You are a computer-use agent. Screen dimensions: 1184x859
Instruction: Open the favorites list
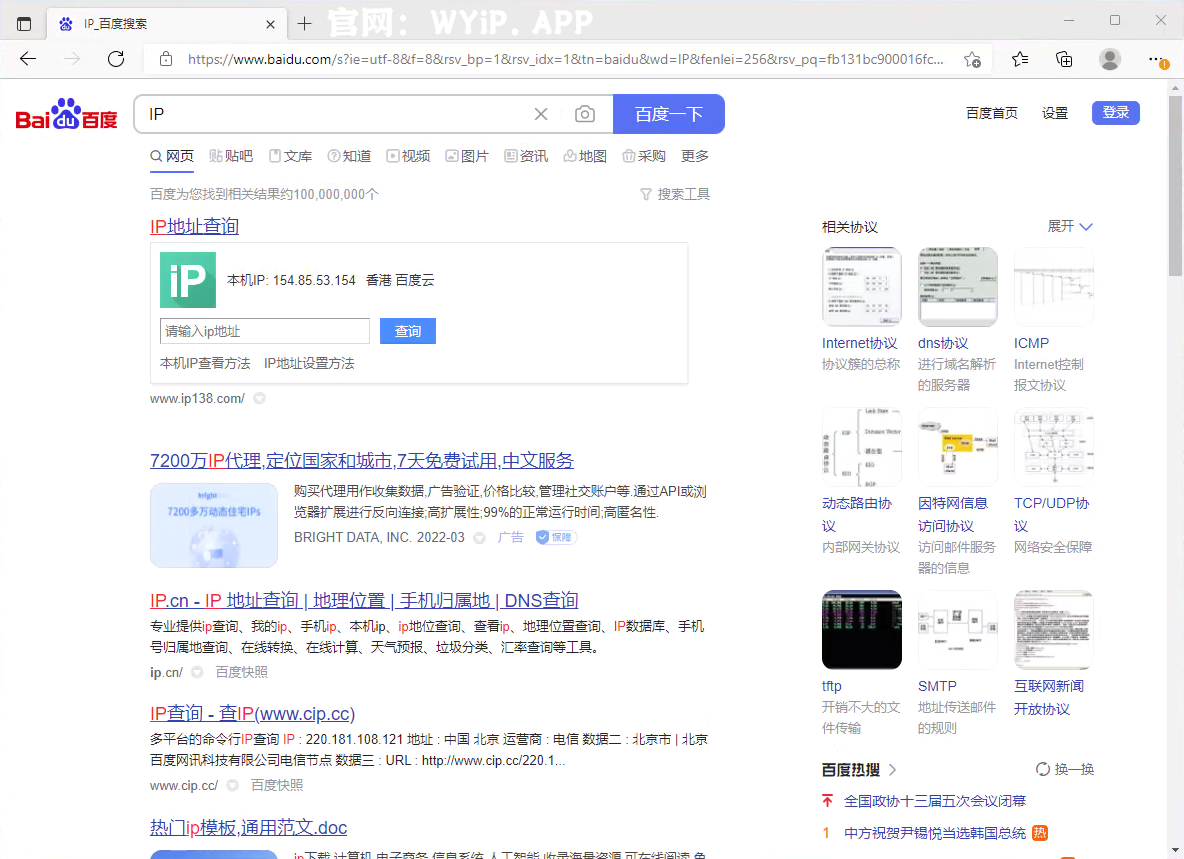[1020, 59]
